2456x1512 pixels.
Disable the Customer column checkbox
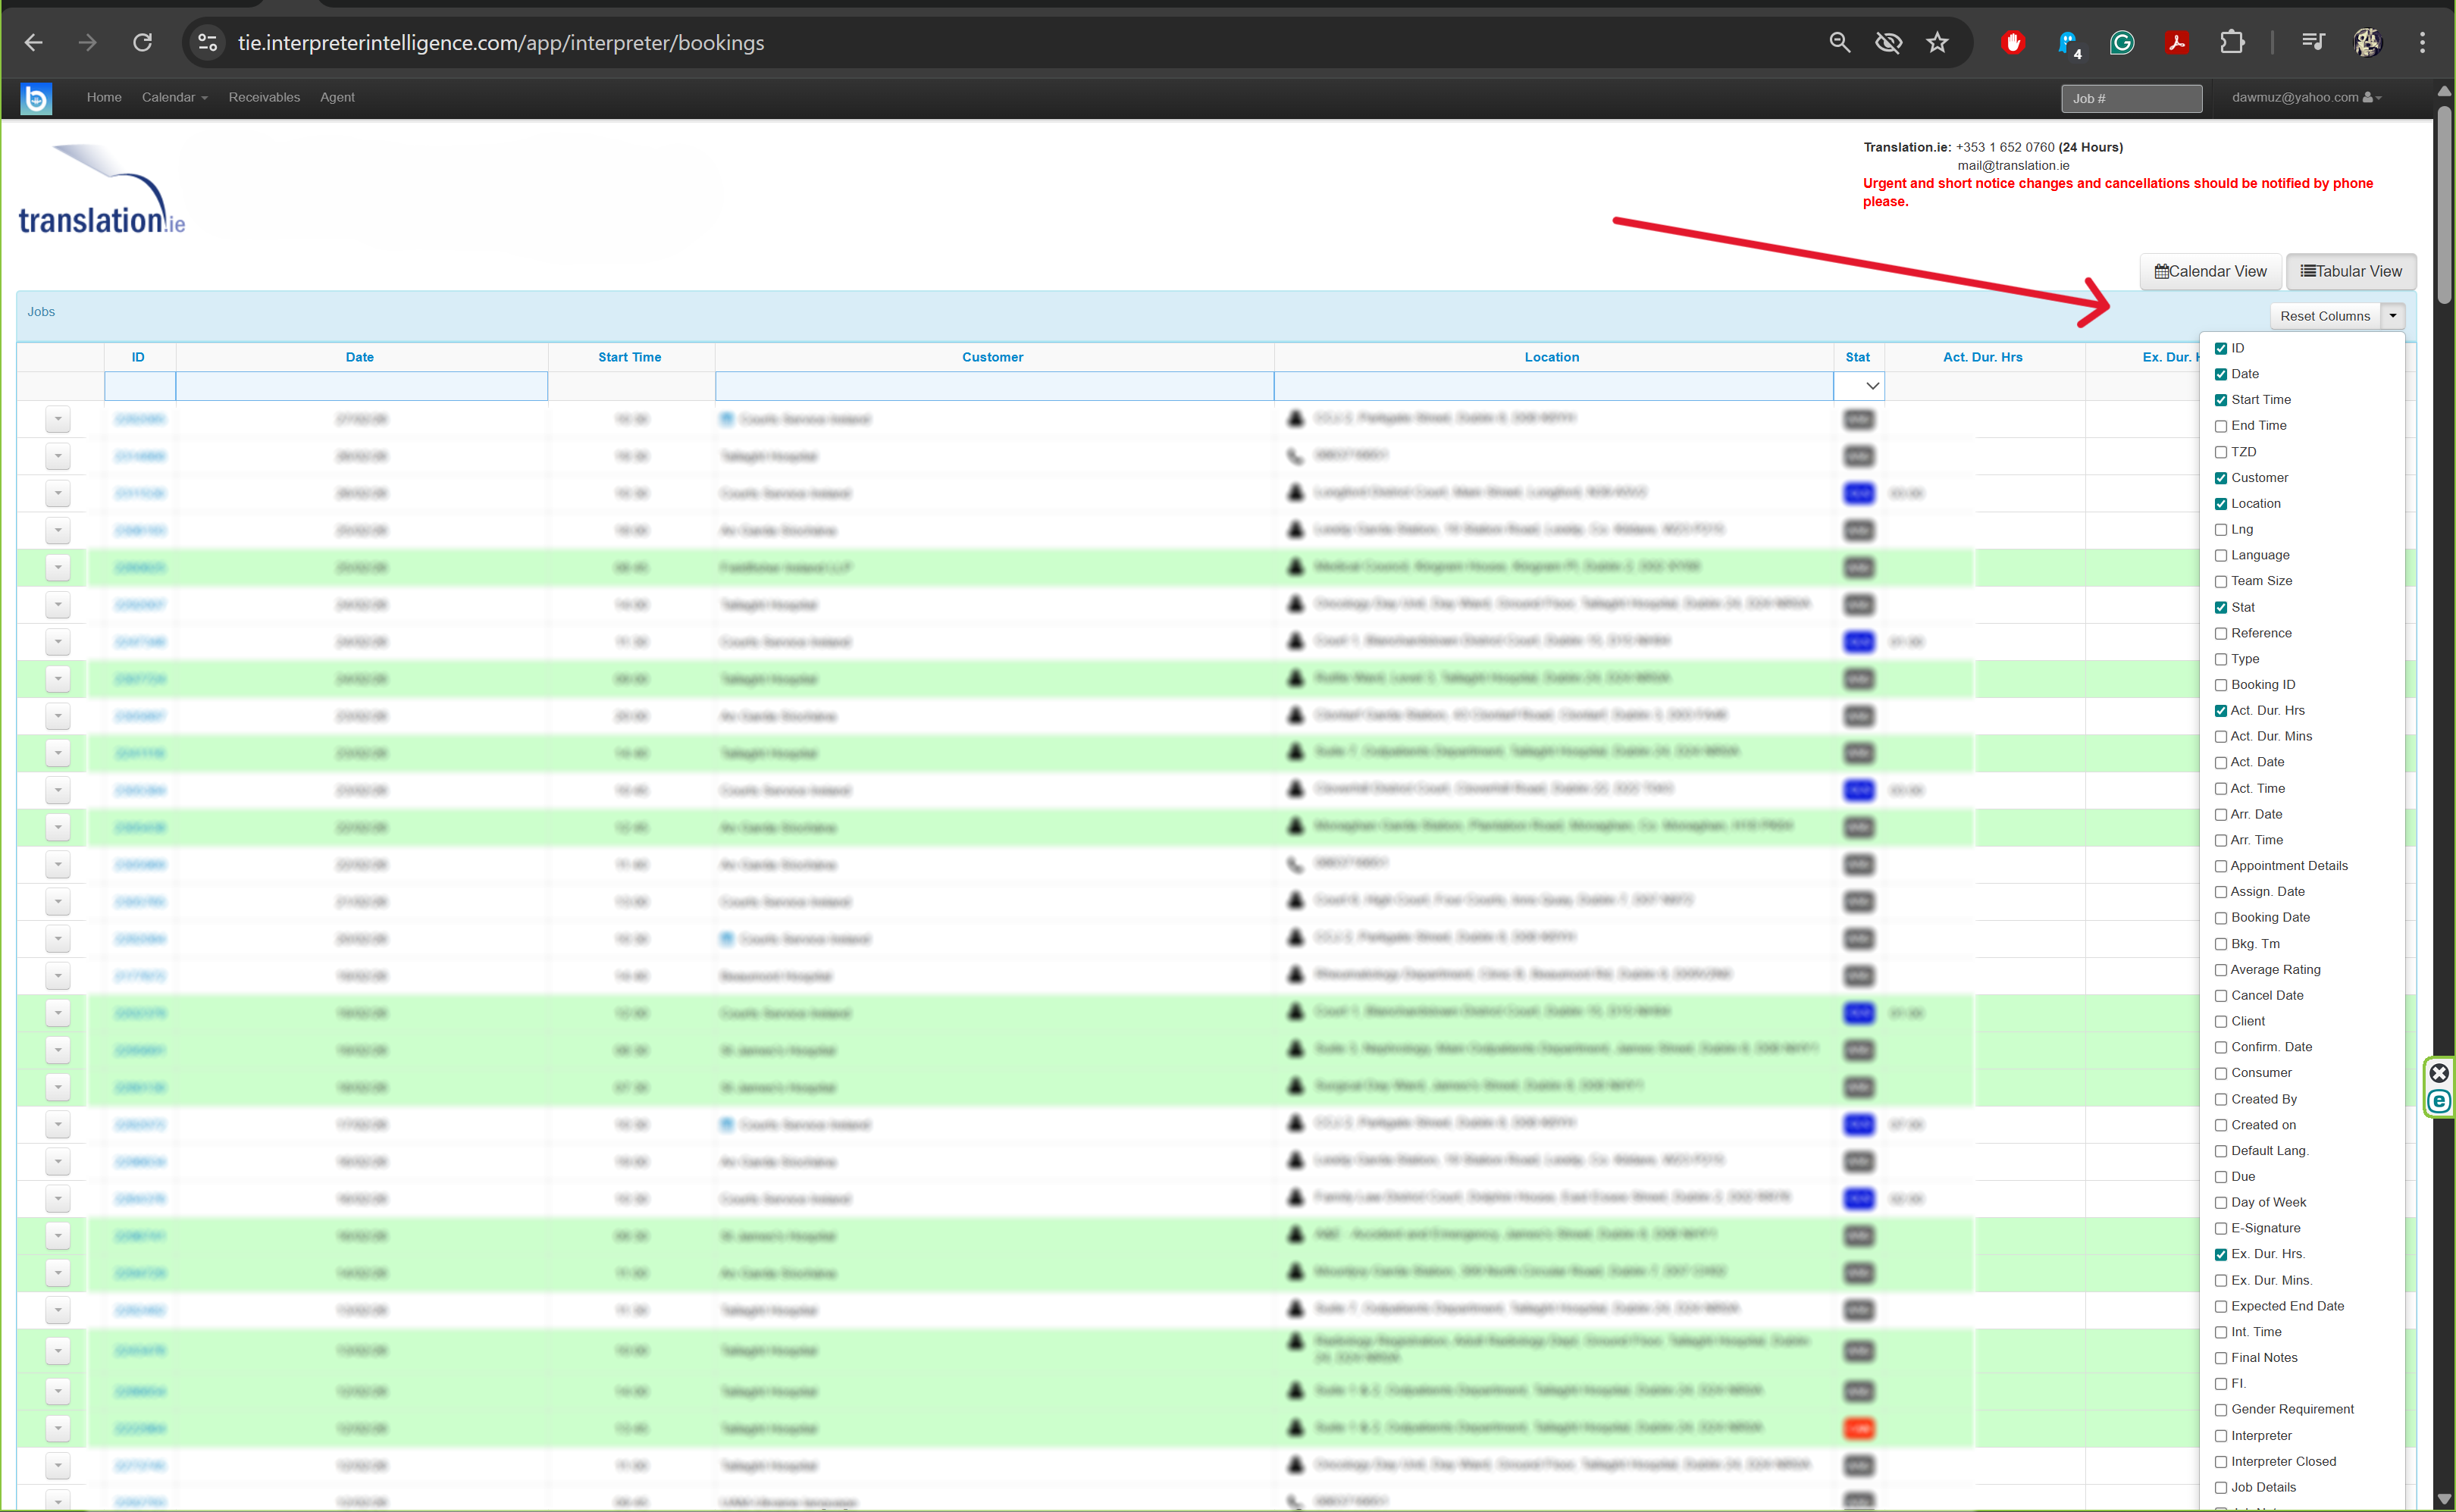[2222, 477]
